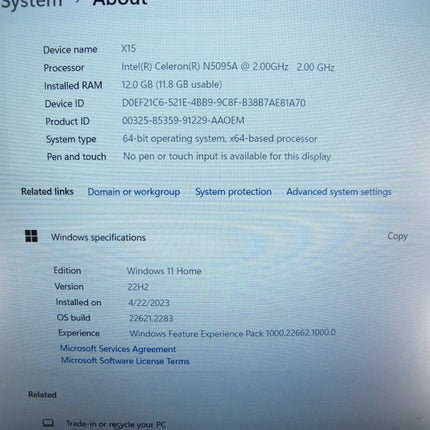Click the Experience label
The width and height of the screenshot is (430, 430).
coord(79,333)
